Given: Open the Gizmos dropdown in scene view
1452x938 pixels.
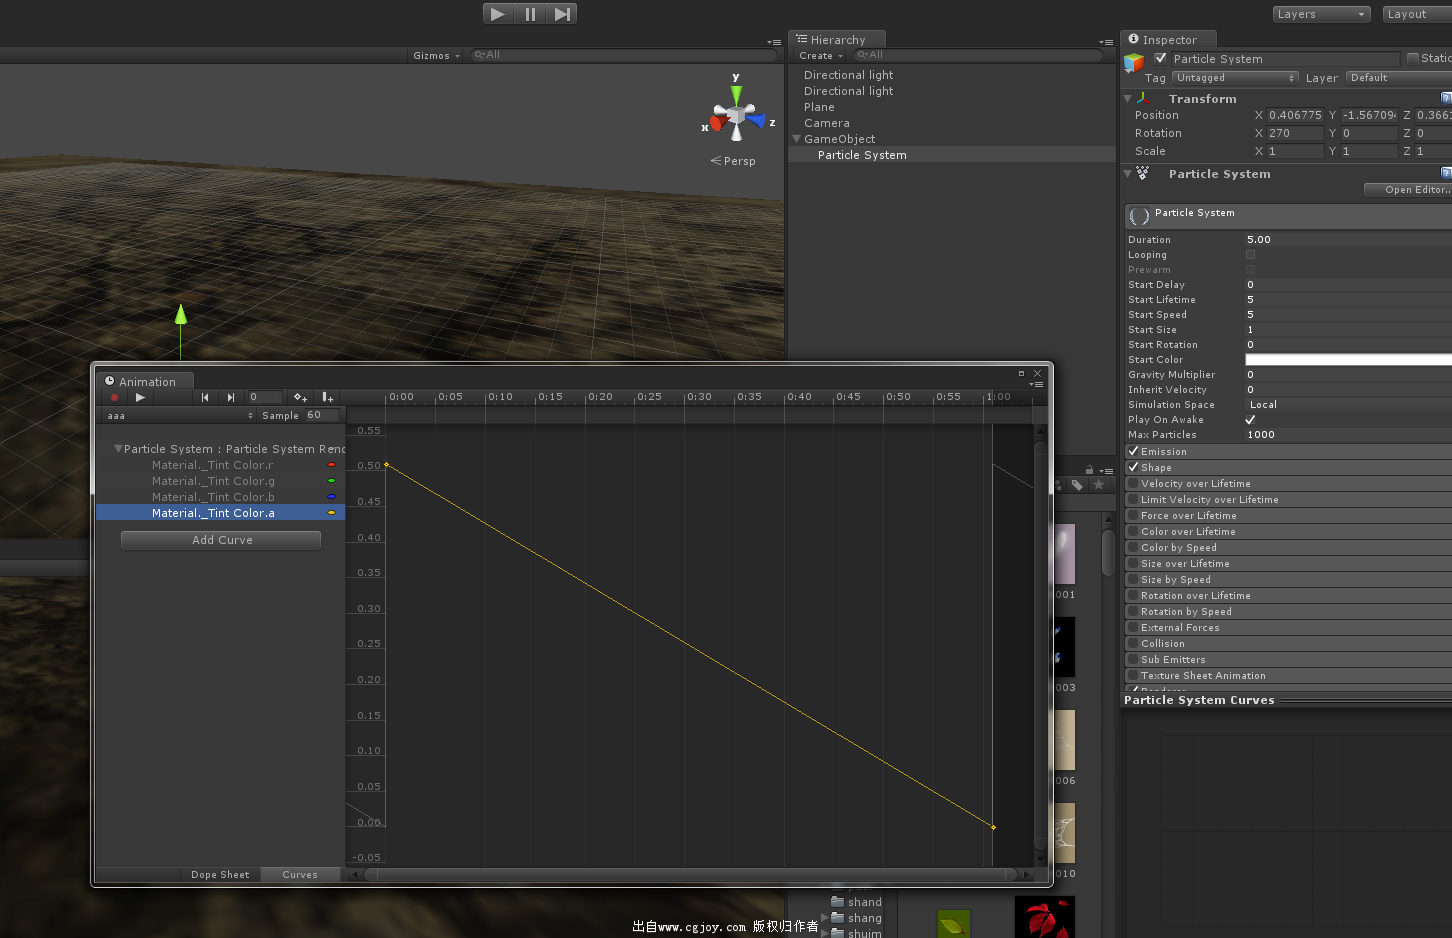Looking at the screenshot, I should [436, 56].
